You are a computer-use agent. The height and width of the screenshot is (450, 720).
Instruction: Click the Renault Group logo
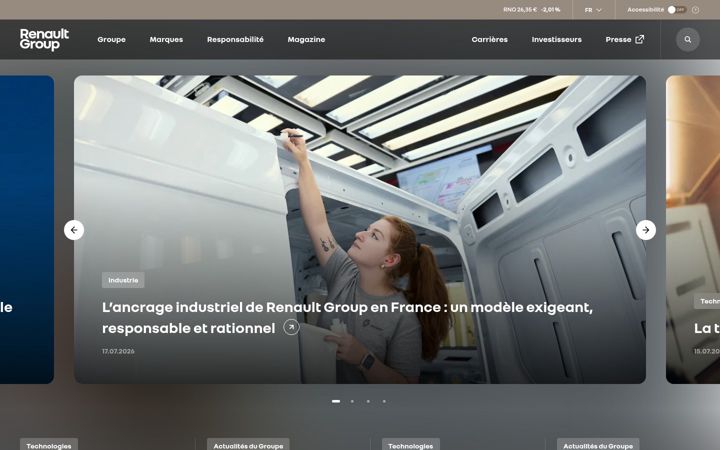44,39
